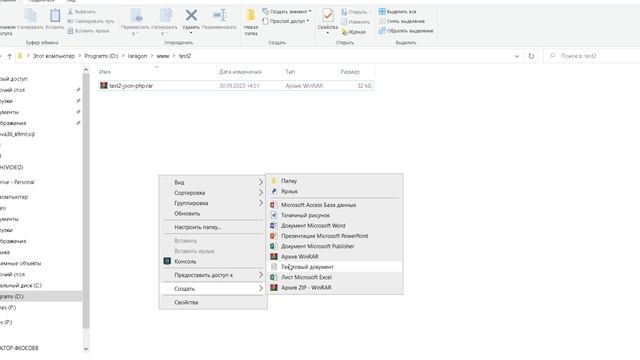The width and height of the screenshot is (640, 360).
Task: Click Invert selection (Обратить выделение)
Action: coord(406,31)
